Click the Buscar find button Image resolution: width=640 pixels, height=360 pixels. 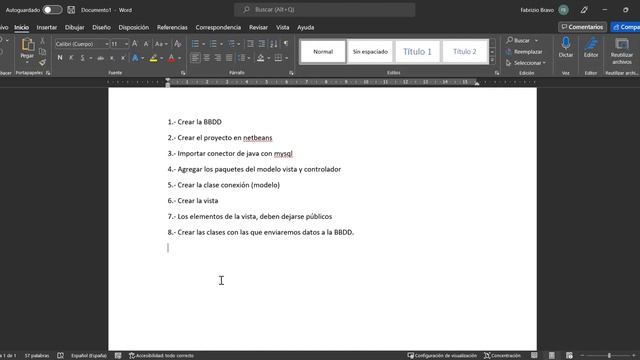coord(518,40)
